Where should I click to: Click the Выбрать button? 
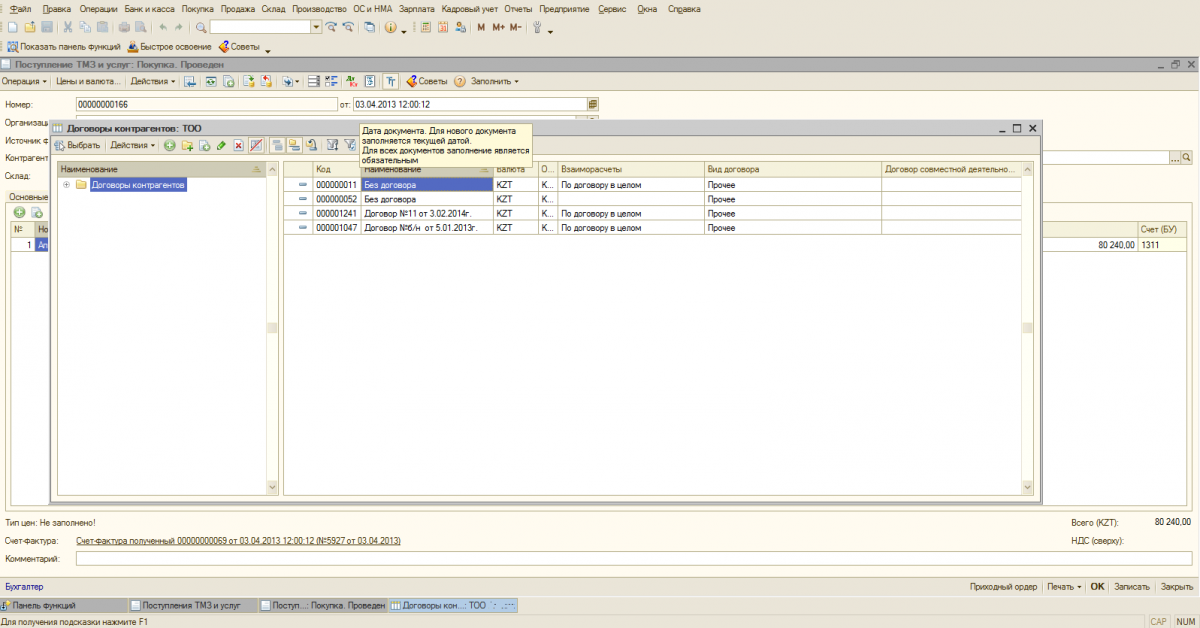tap(78, 146)
